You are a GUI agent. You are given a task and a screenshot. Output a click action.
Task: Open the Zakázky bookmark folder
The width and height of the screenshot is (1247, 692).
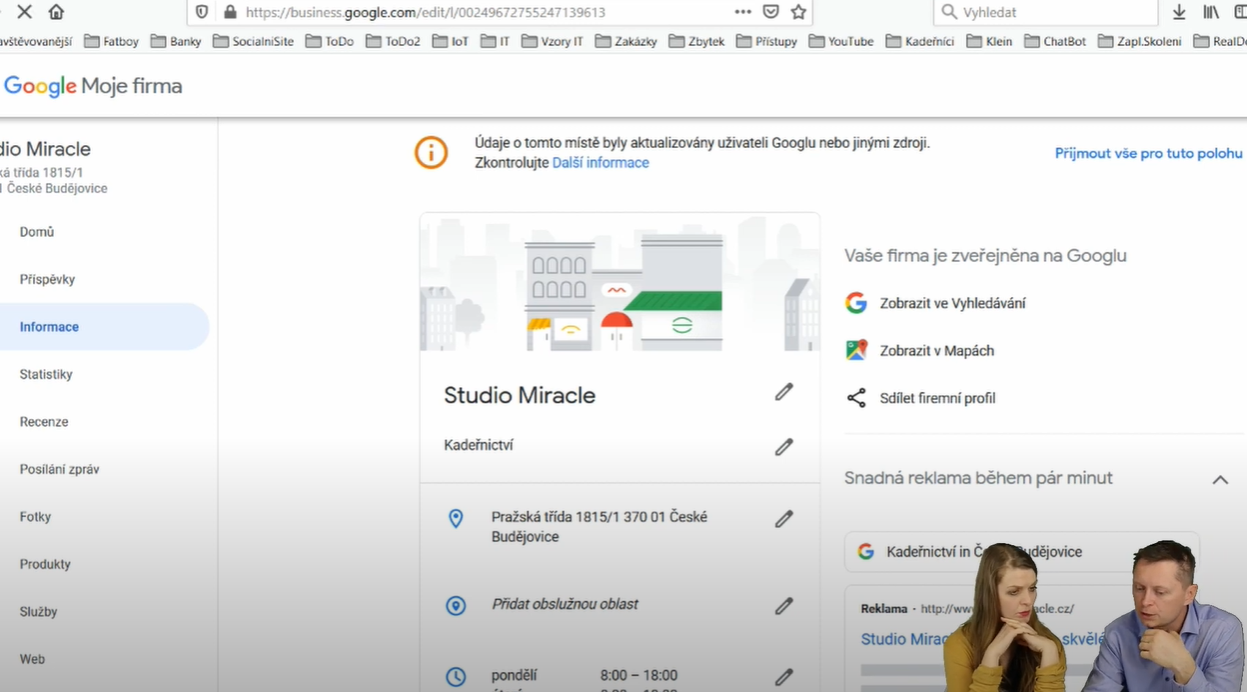(625, 41)
